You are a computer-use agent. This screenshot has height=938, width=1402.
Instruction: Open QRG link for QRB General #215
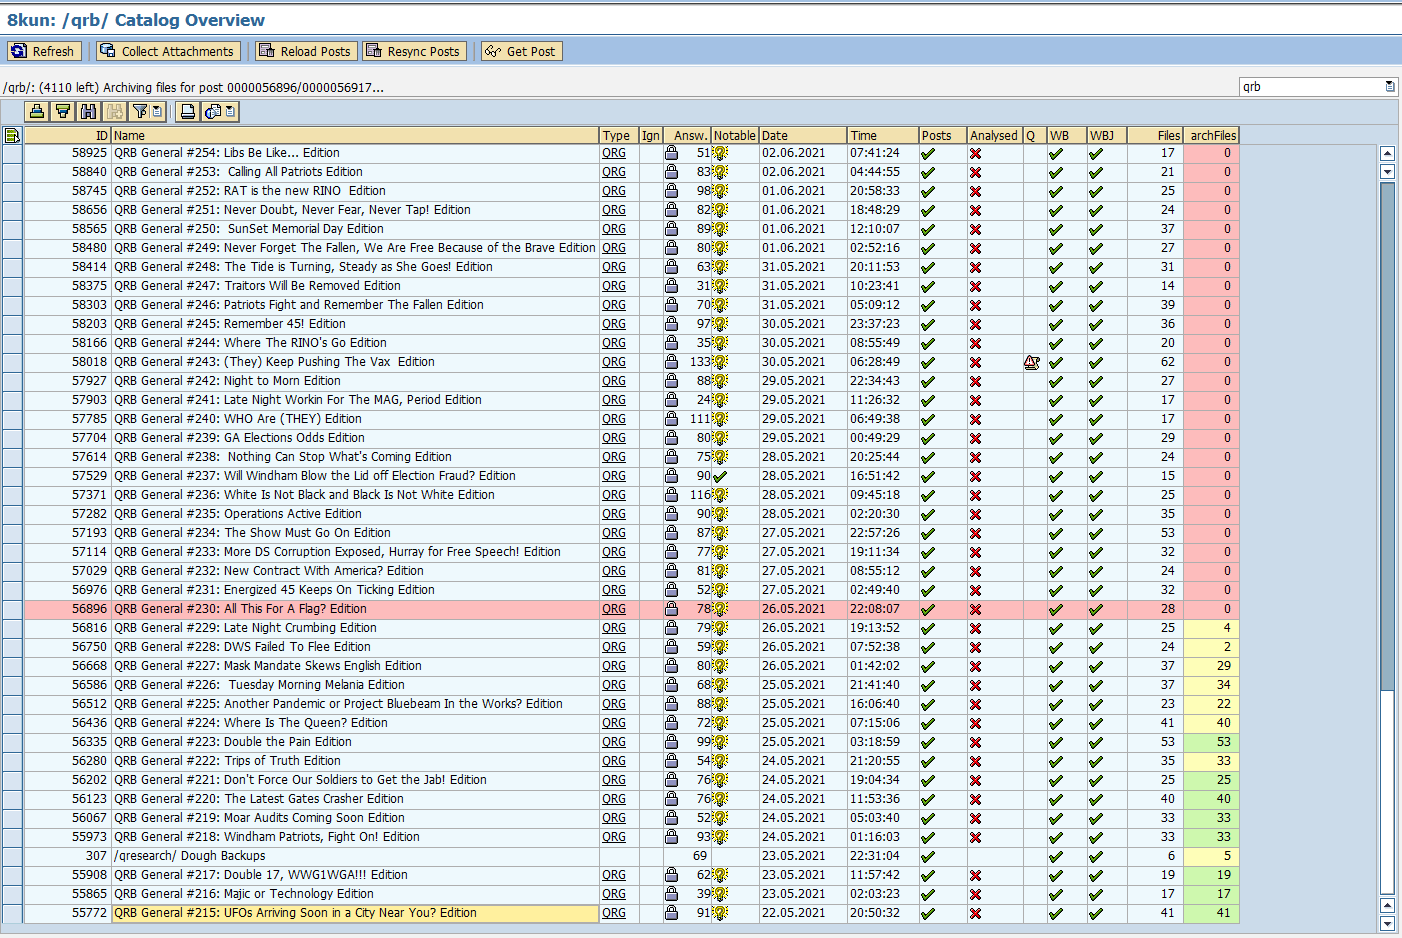tap(614, 913)
